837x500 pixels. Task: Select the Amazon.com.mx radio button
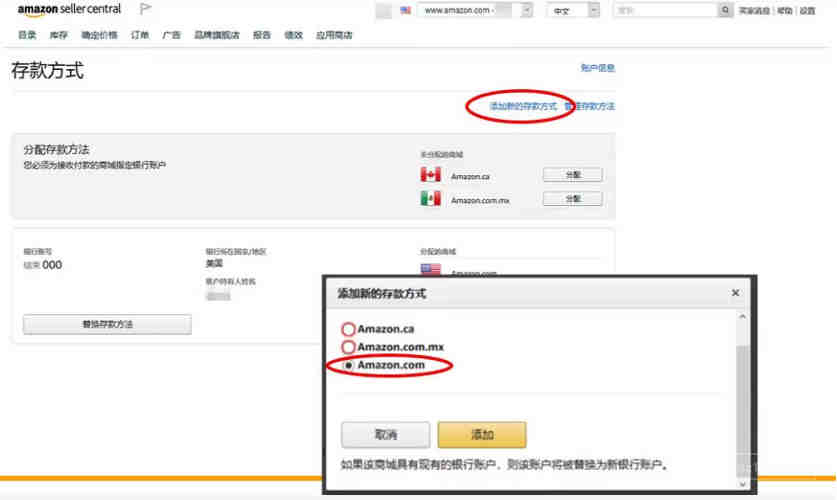coord(348,347)
